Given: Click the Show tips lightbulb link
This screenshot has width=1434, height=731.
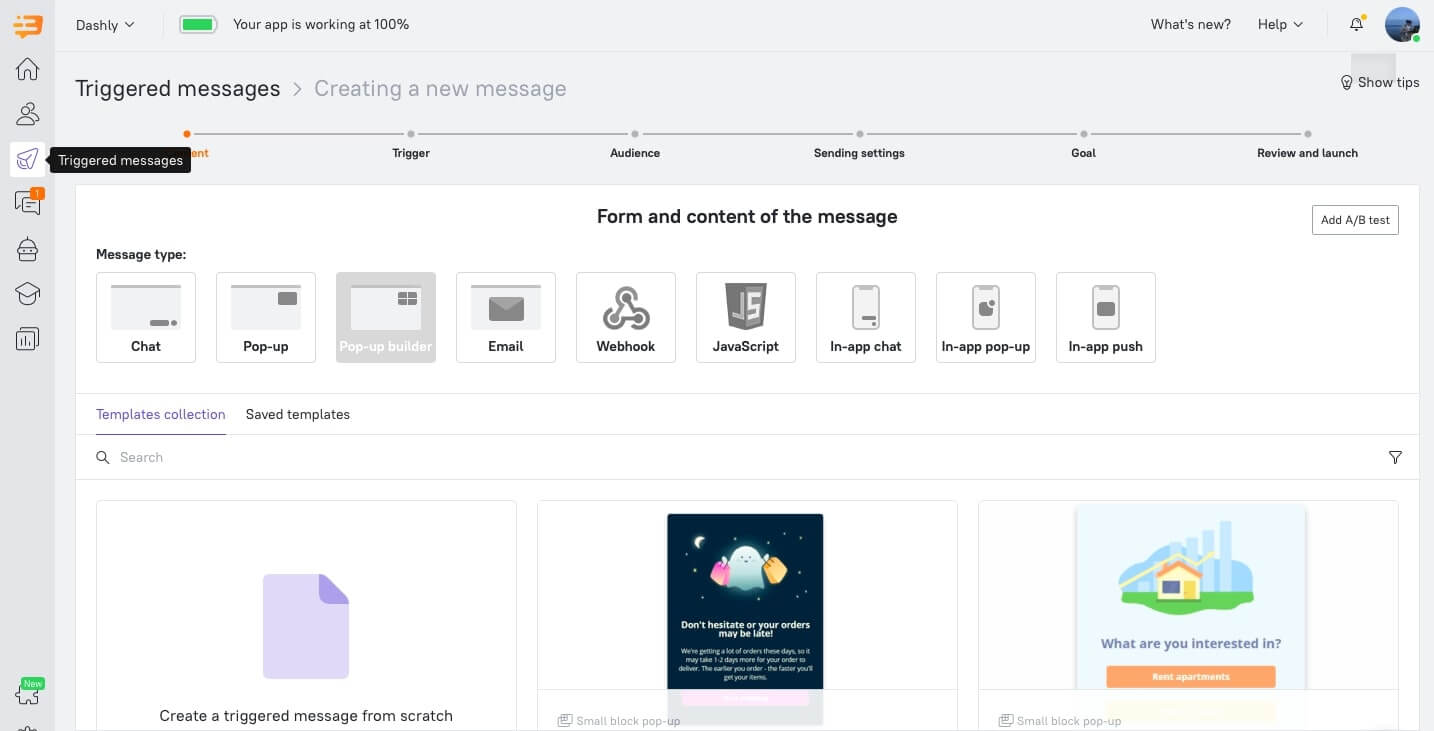Looking at the screenshot, I should coord(1380,82).
